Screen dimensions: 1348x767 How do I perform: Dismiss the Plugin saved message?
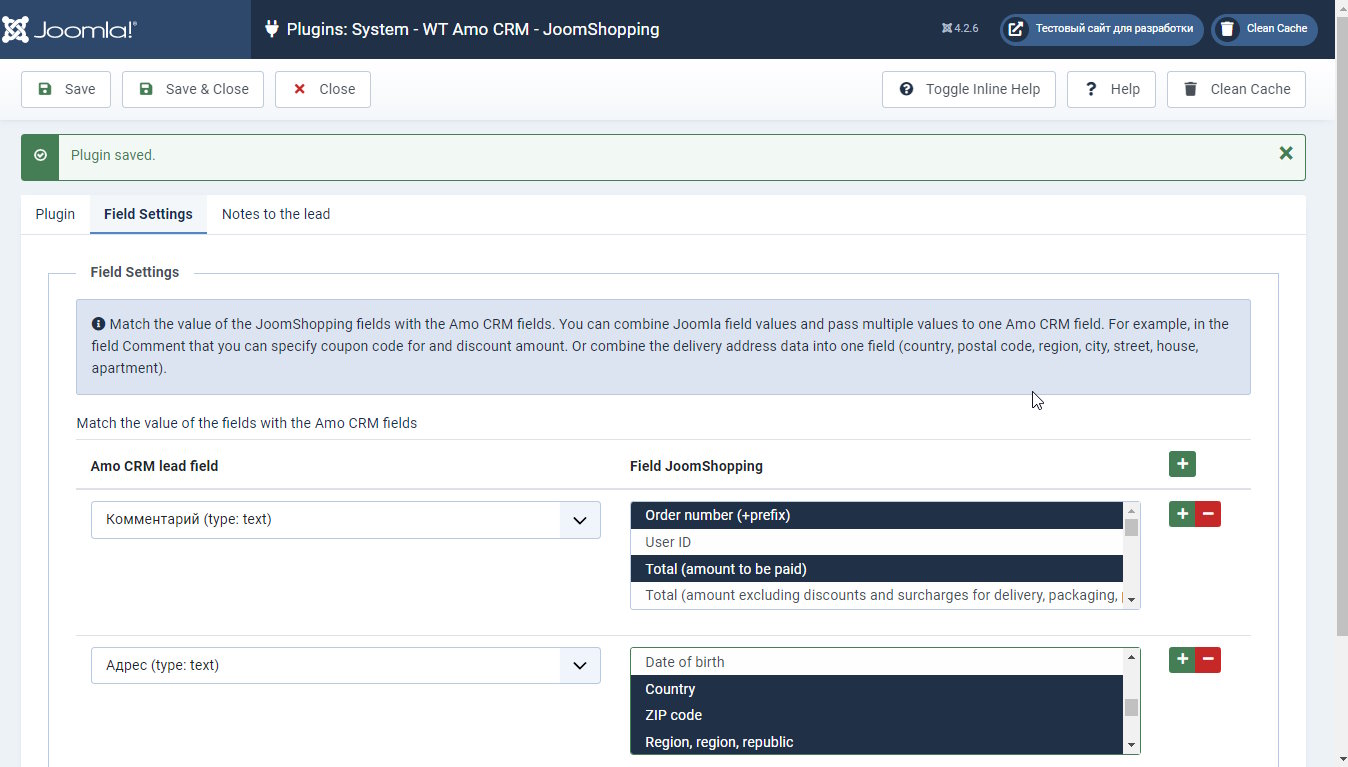1286,153
